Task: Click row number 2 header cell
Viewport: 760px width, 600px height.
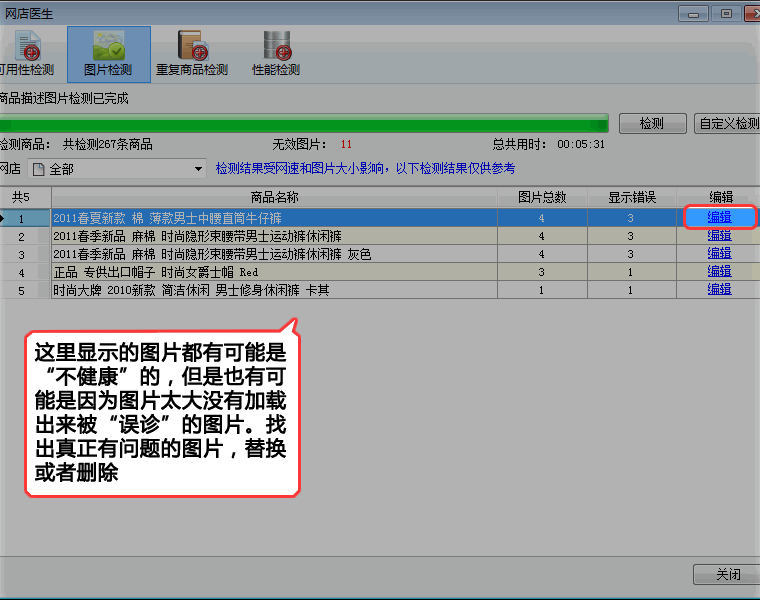Action: (25, 237)
